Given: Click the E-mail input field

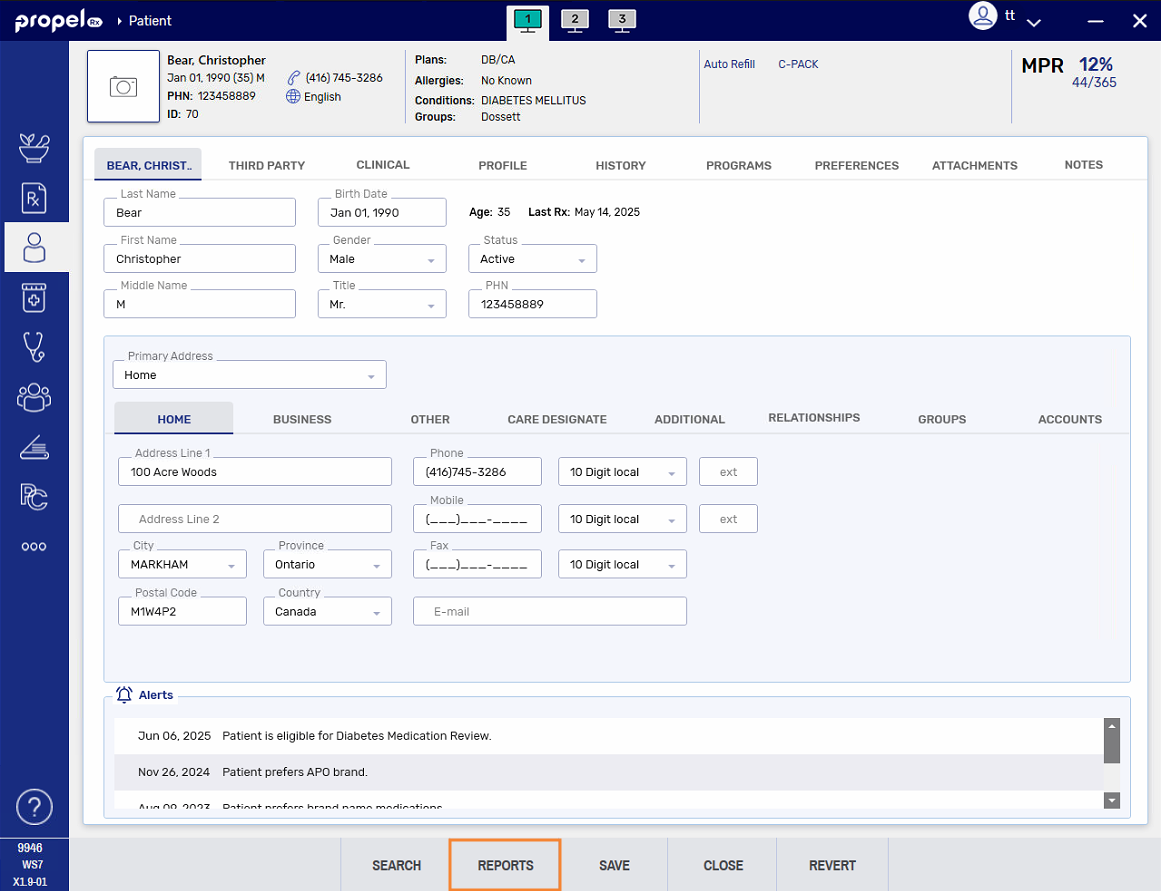Looking at the screenshot, I should (549, 610).
